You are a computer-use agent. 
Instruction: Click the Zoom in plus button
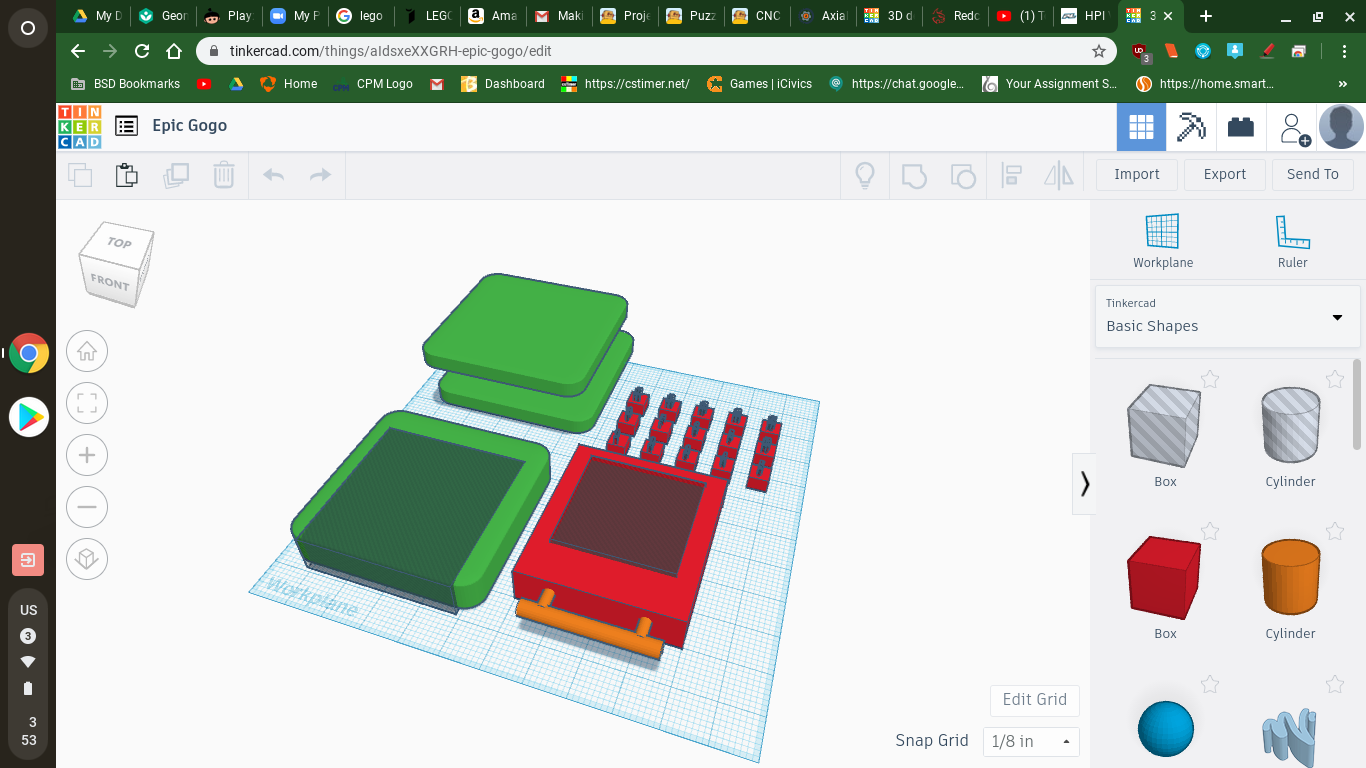87,455
